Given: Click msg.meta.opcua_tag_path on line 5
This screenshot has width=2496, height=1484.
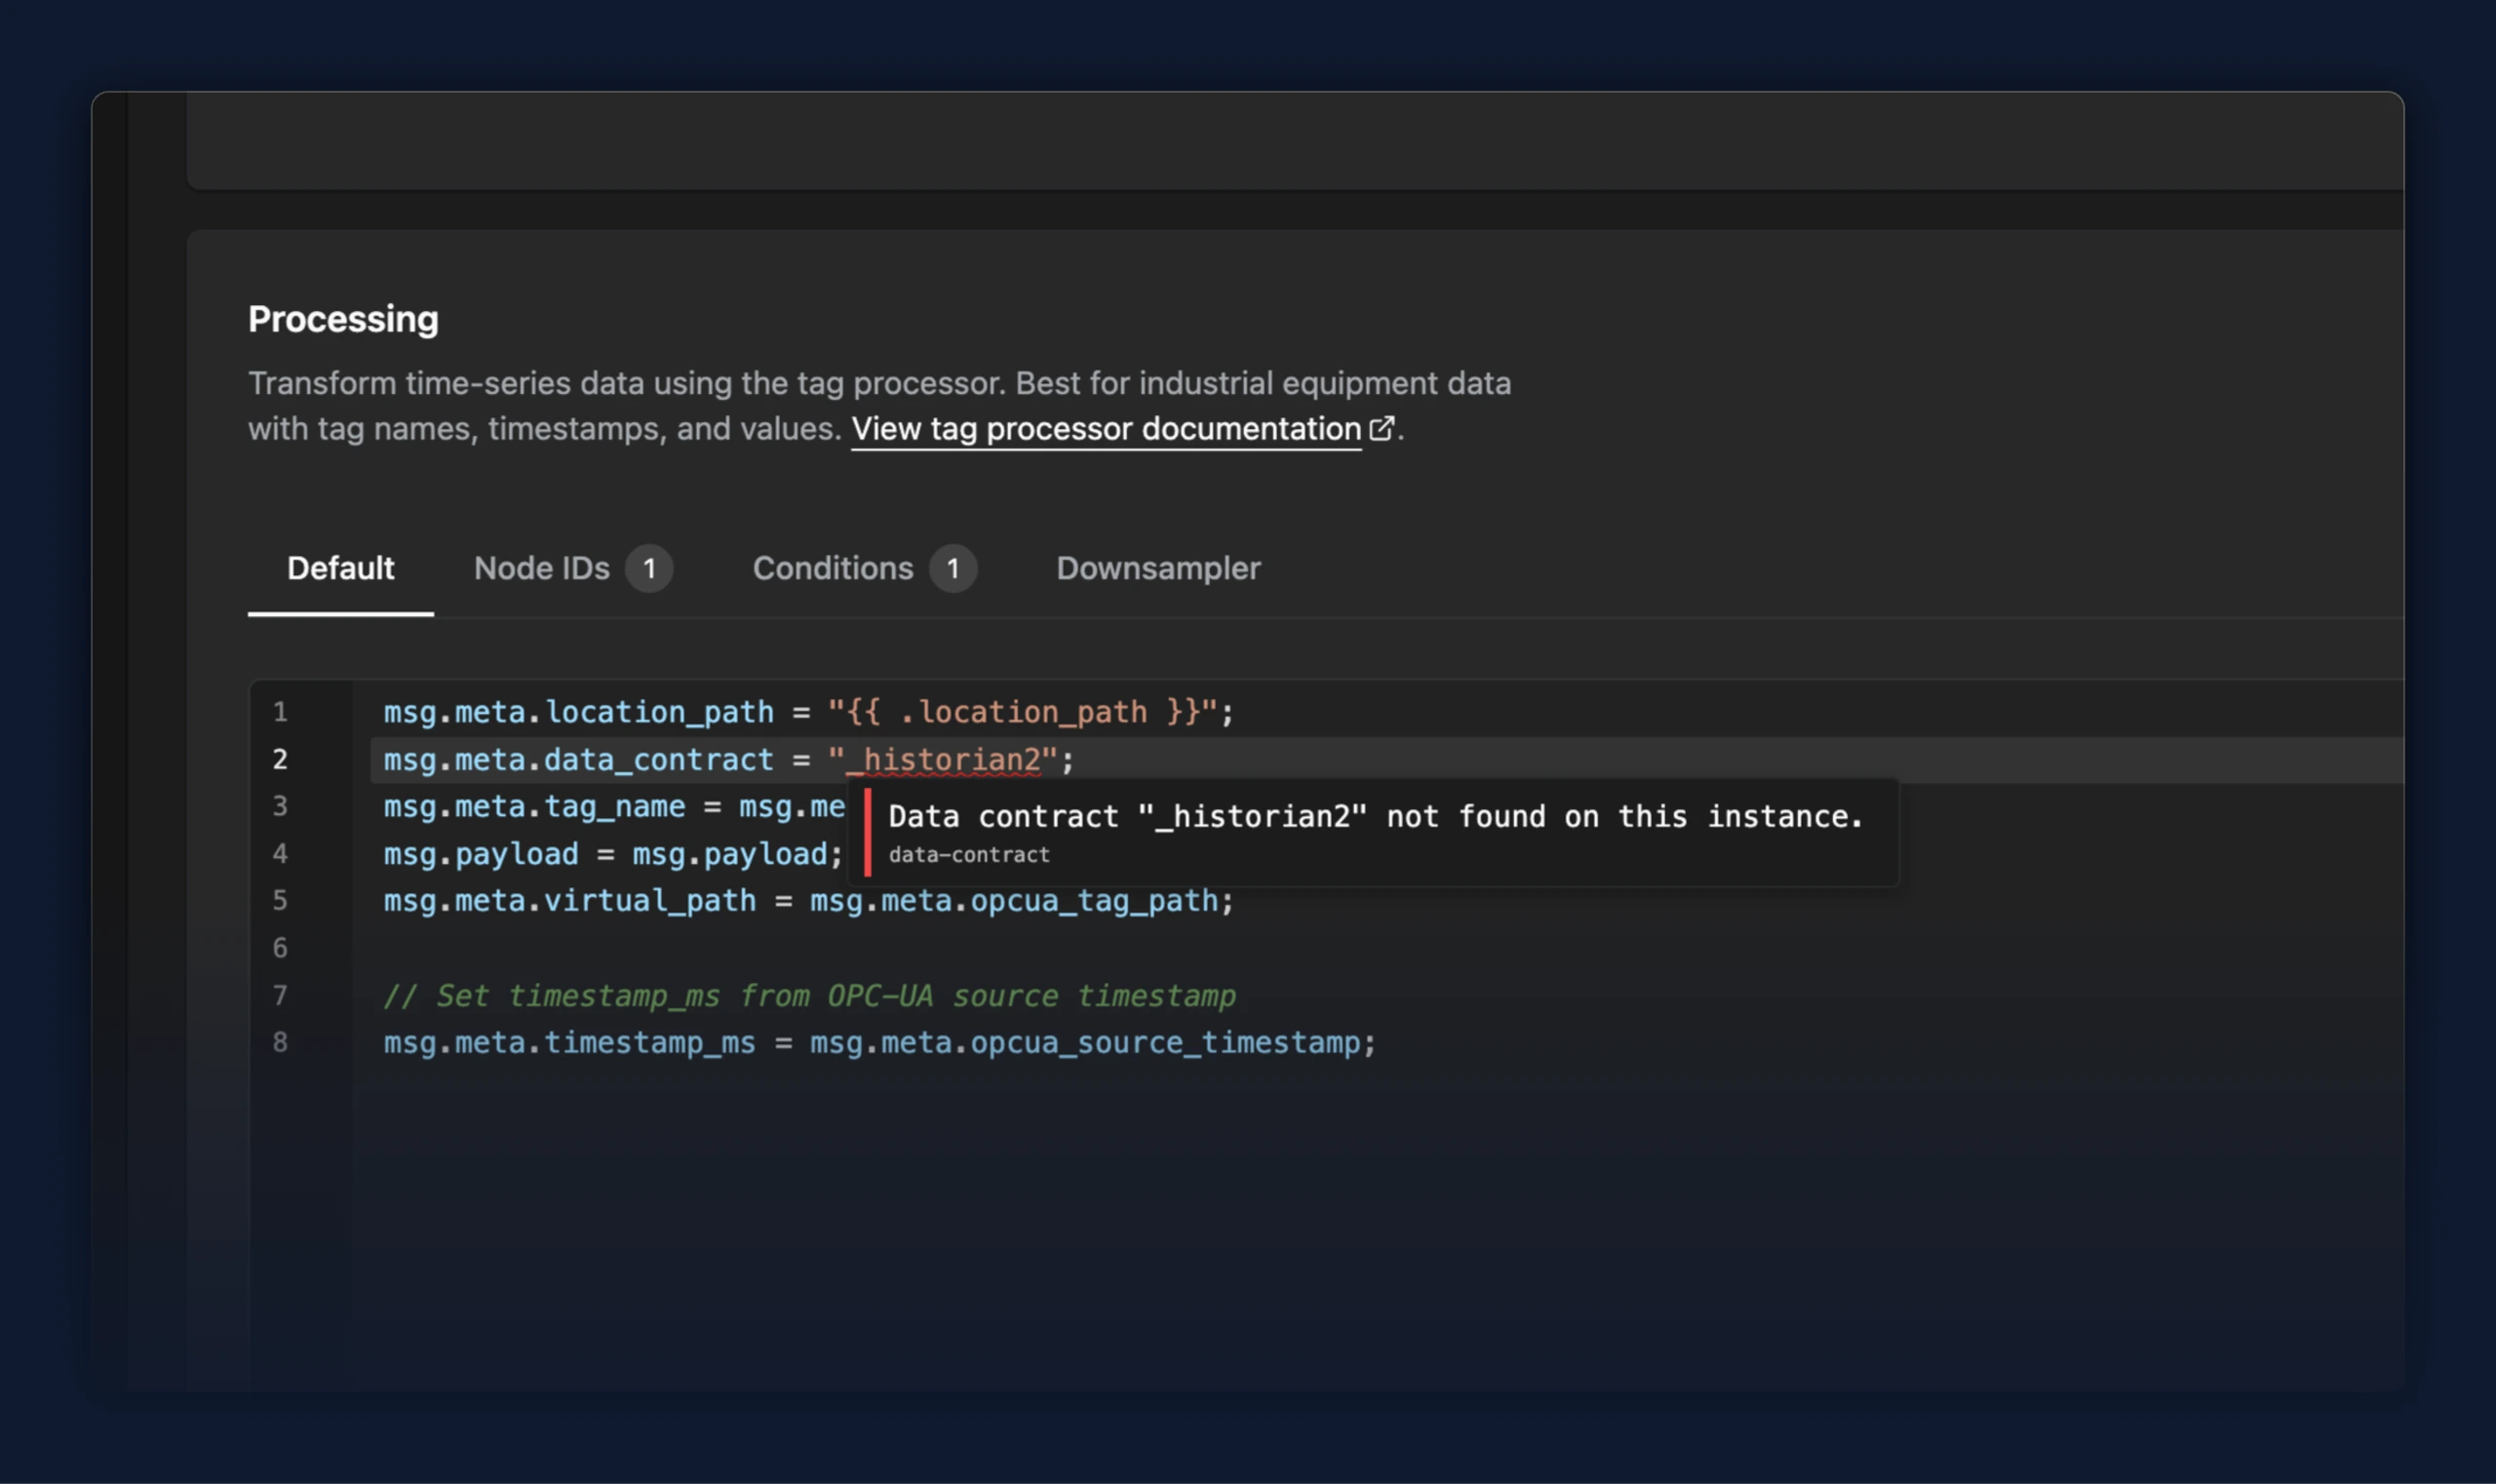Looking at the screenshot, I should tap(1014, 901).
